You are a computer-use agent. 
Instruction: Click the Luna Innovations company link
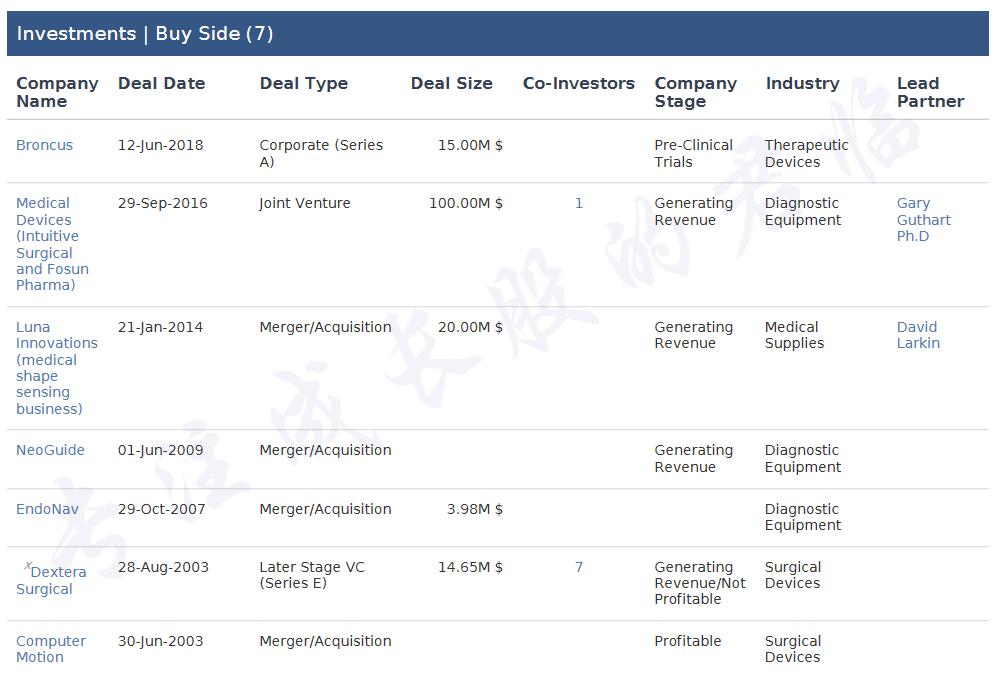click(56, 367)
